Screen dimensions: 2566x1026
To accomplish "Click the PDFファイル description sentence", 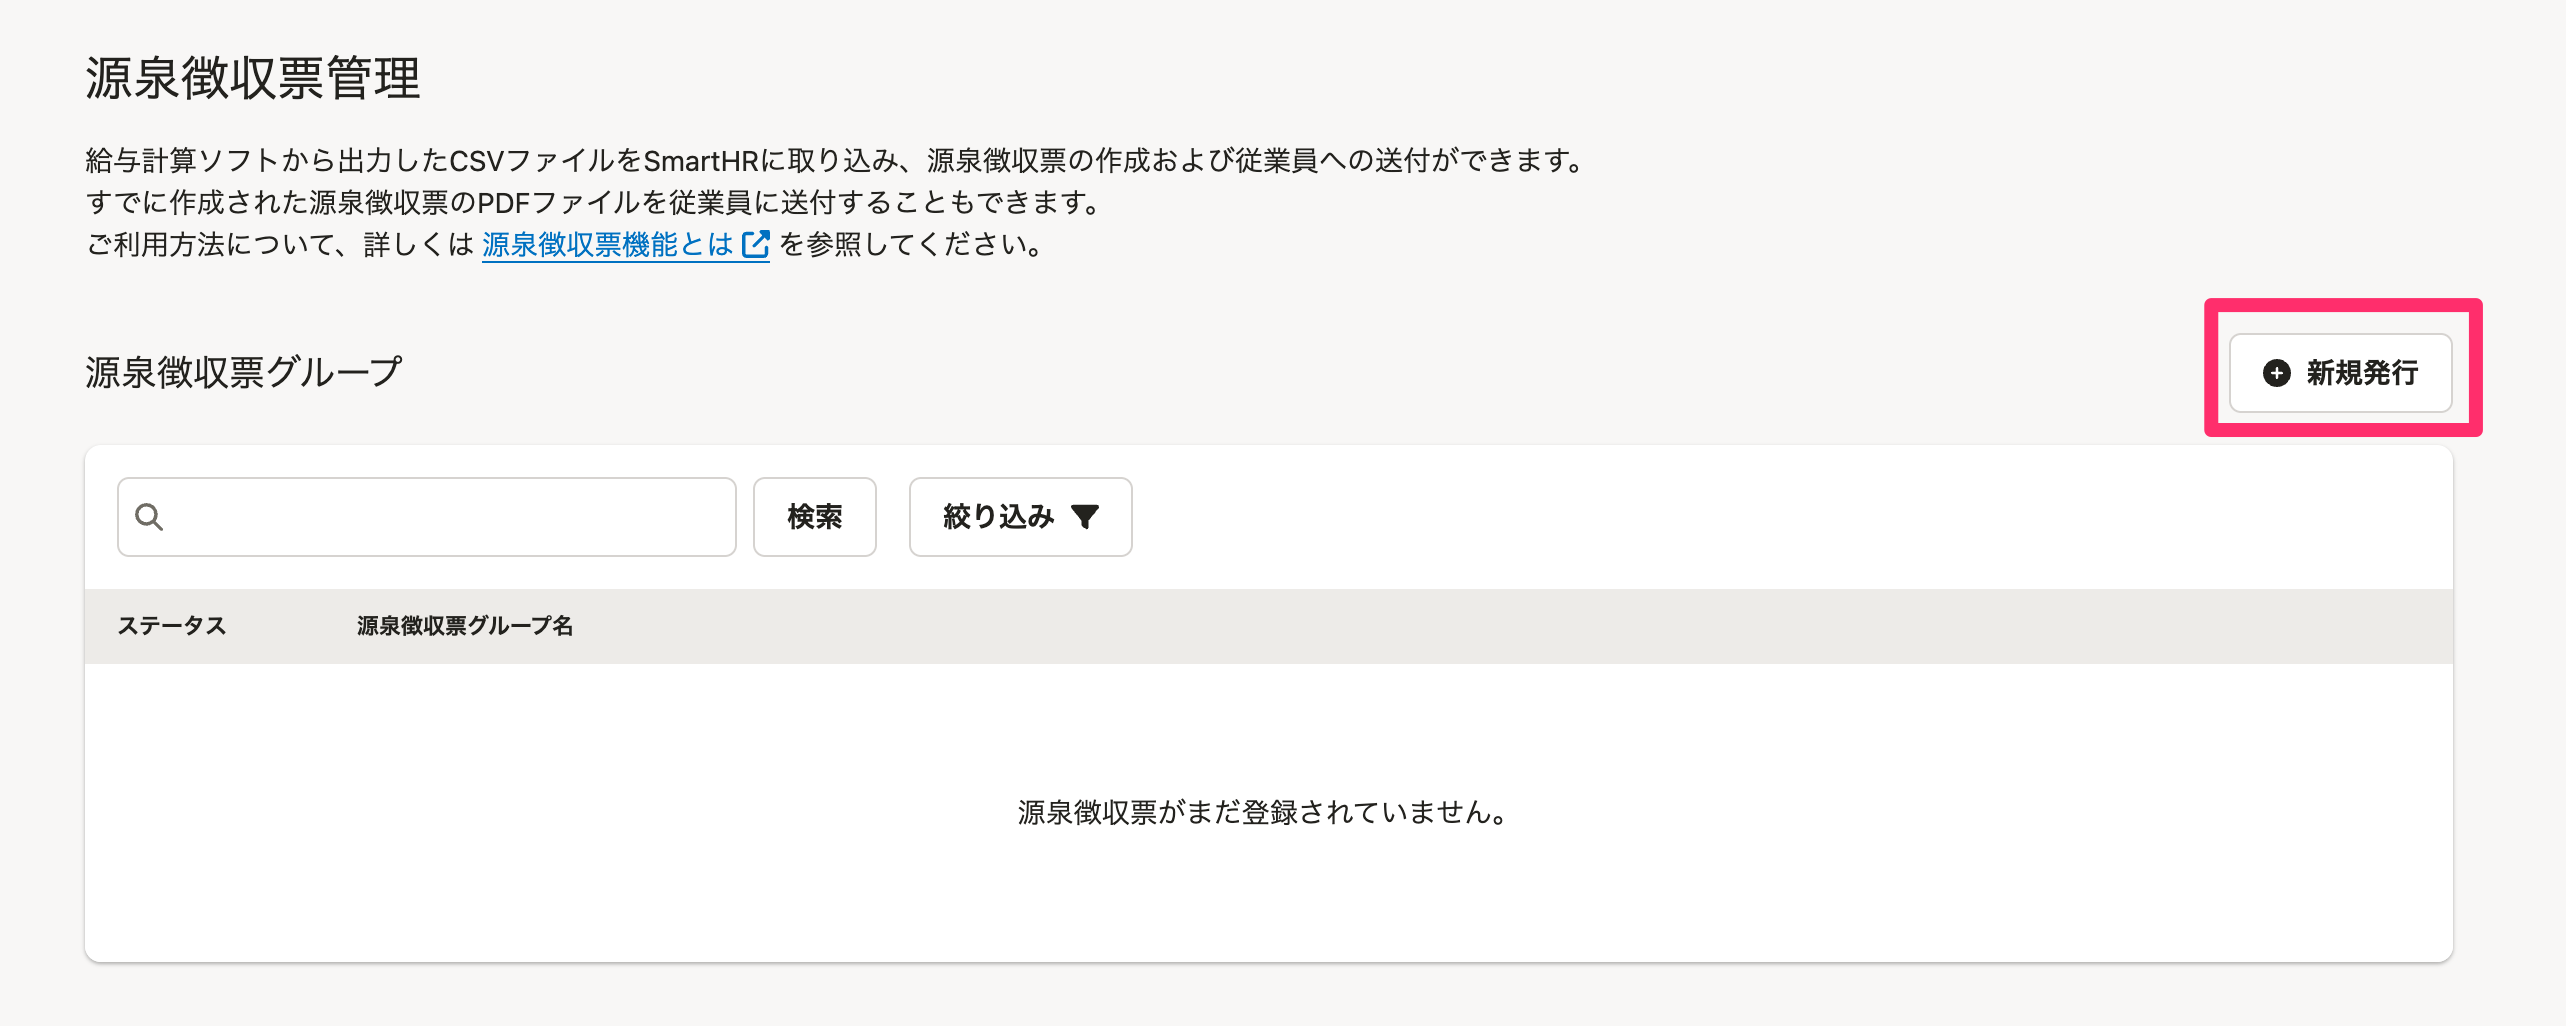I will [595, 202].
